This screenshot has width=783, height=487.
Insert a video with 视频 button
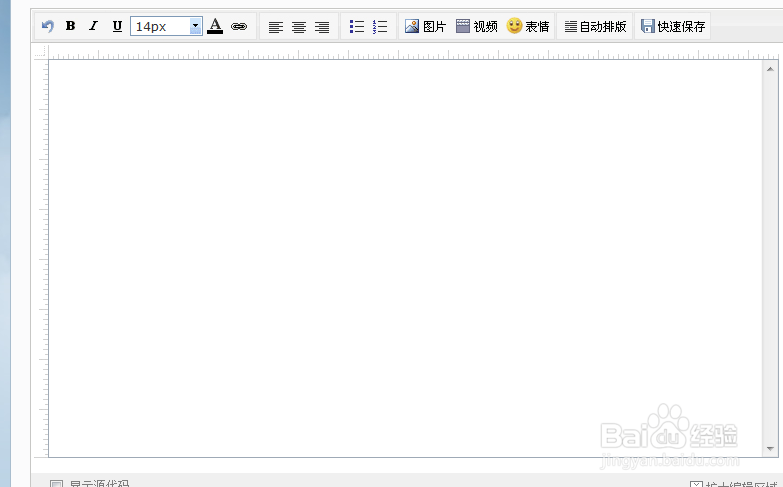tap(477, 26)
